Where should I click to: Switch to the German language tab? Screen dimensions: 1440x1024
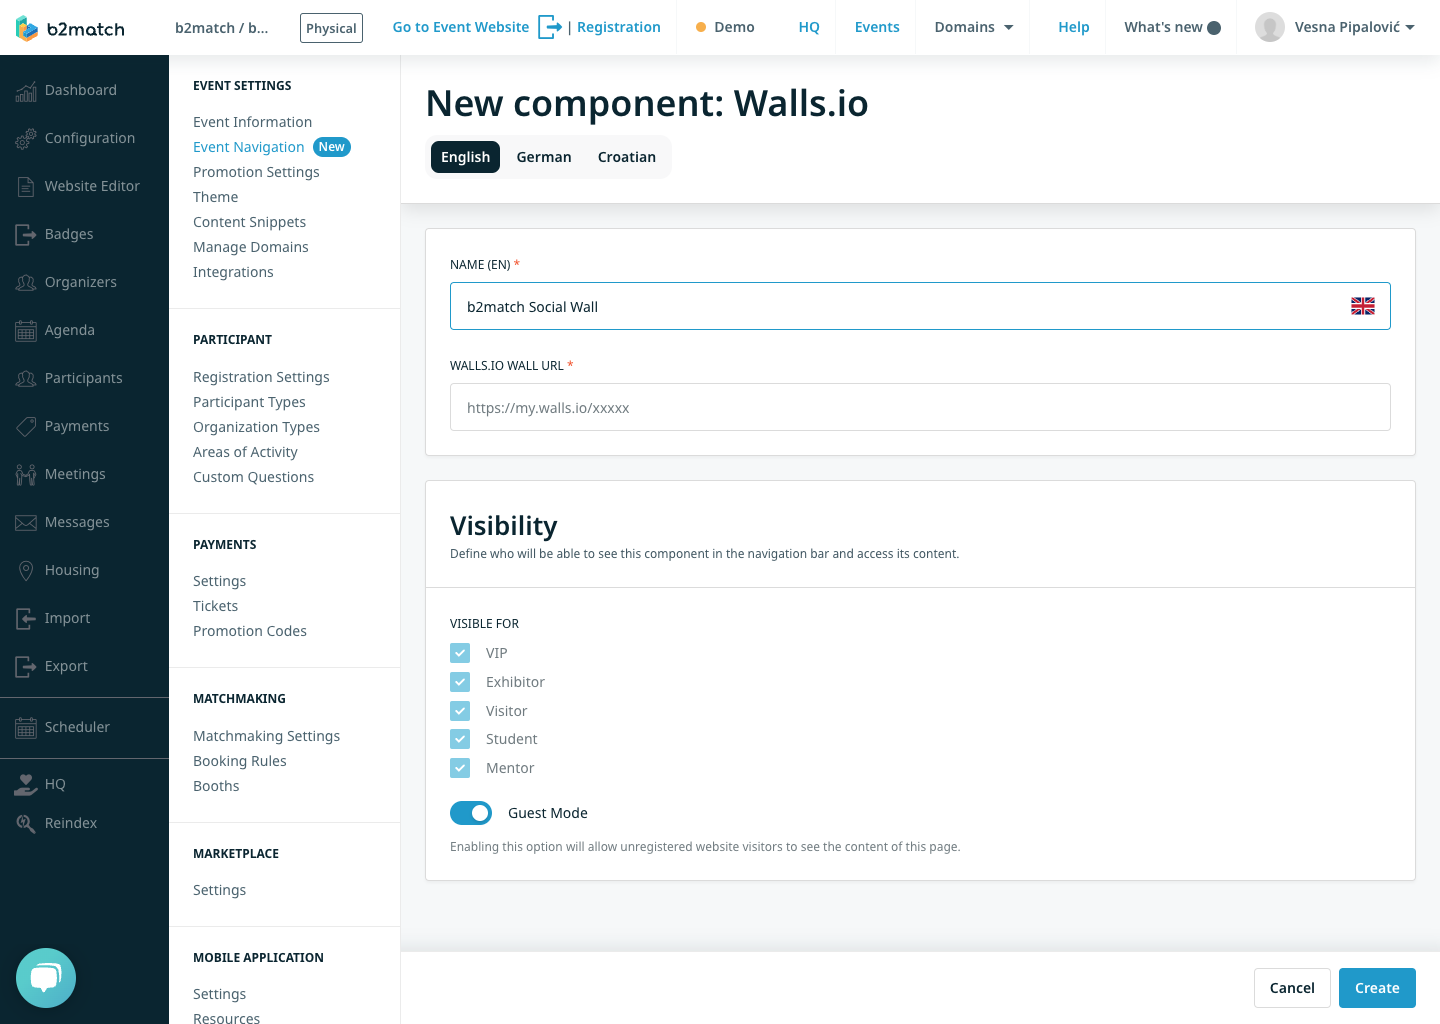tap(544, 157)
